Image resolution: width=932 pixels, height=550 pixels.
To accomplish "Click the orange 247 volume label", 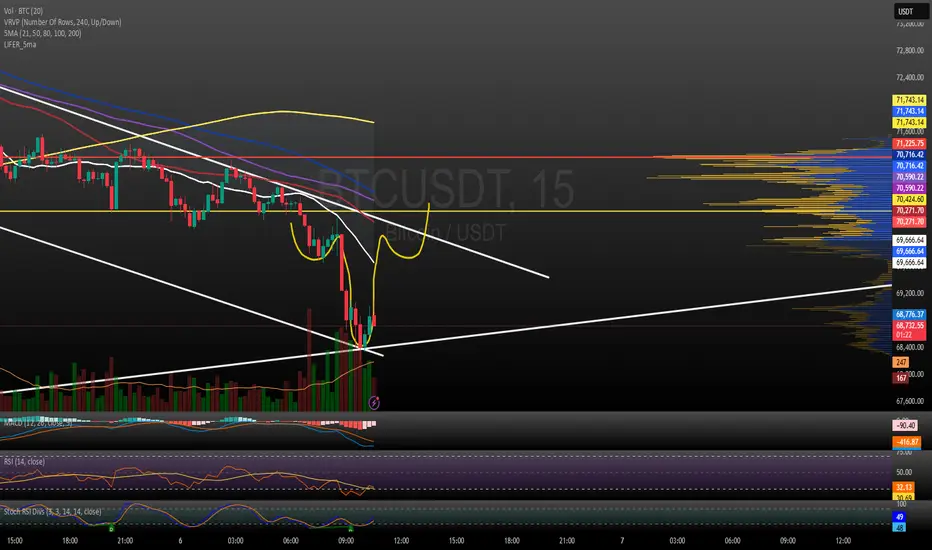I will [901, 362].
